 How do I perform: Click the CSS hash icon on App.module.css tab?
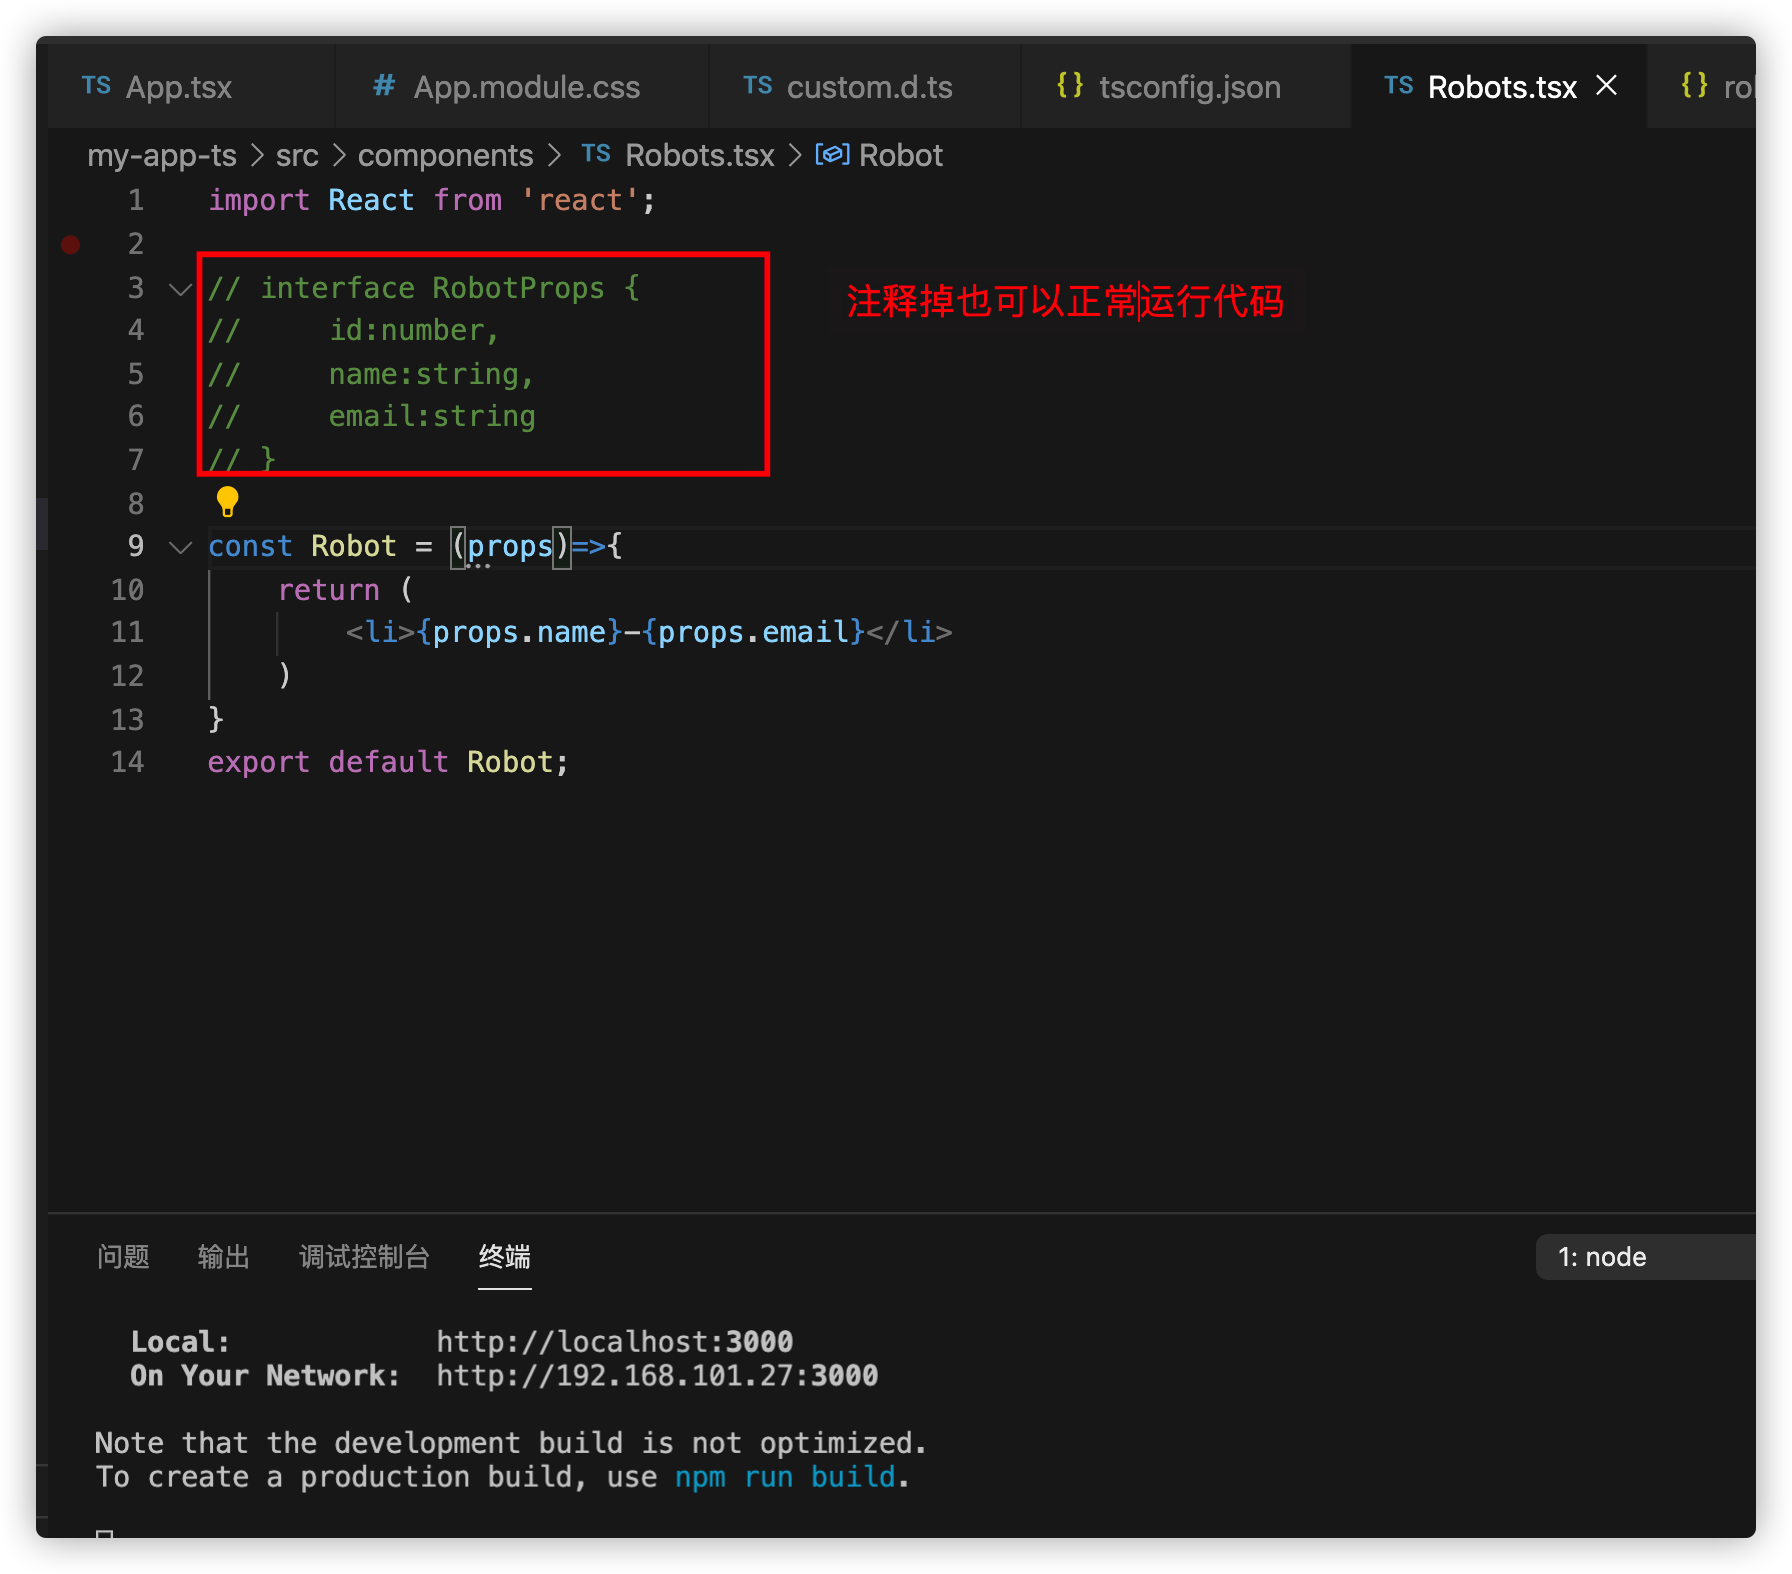[384, 86]
